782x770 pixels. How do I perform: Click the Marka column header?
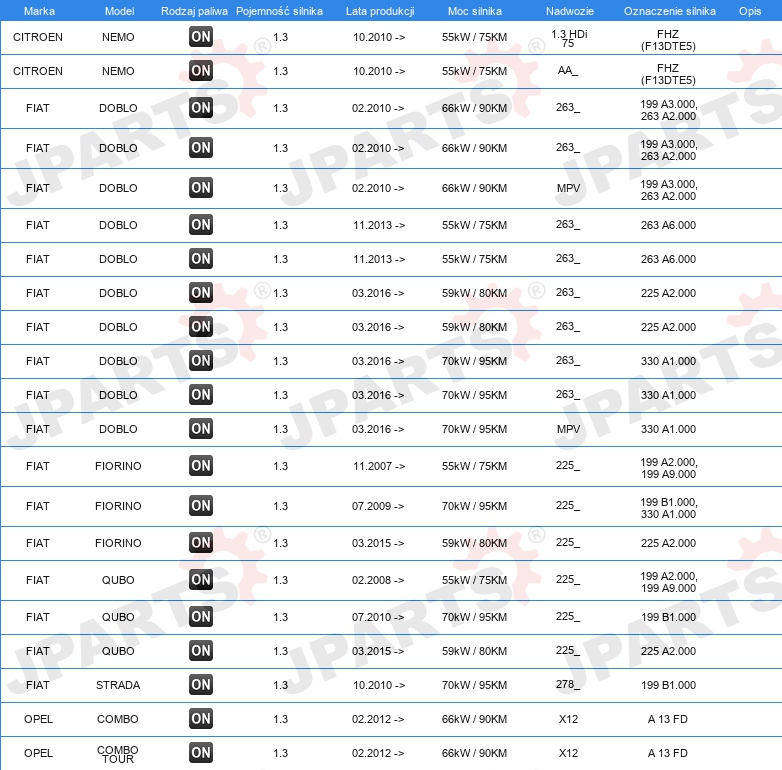tap(39, 11)
